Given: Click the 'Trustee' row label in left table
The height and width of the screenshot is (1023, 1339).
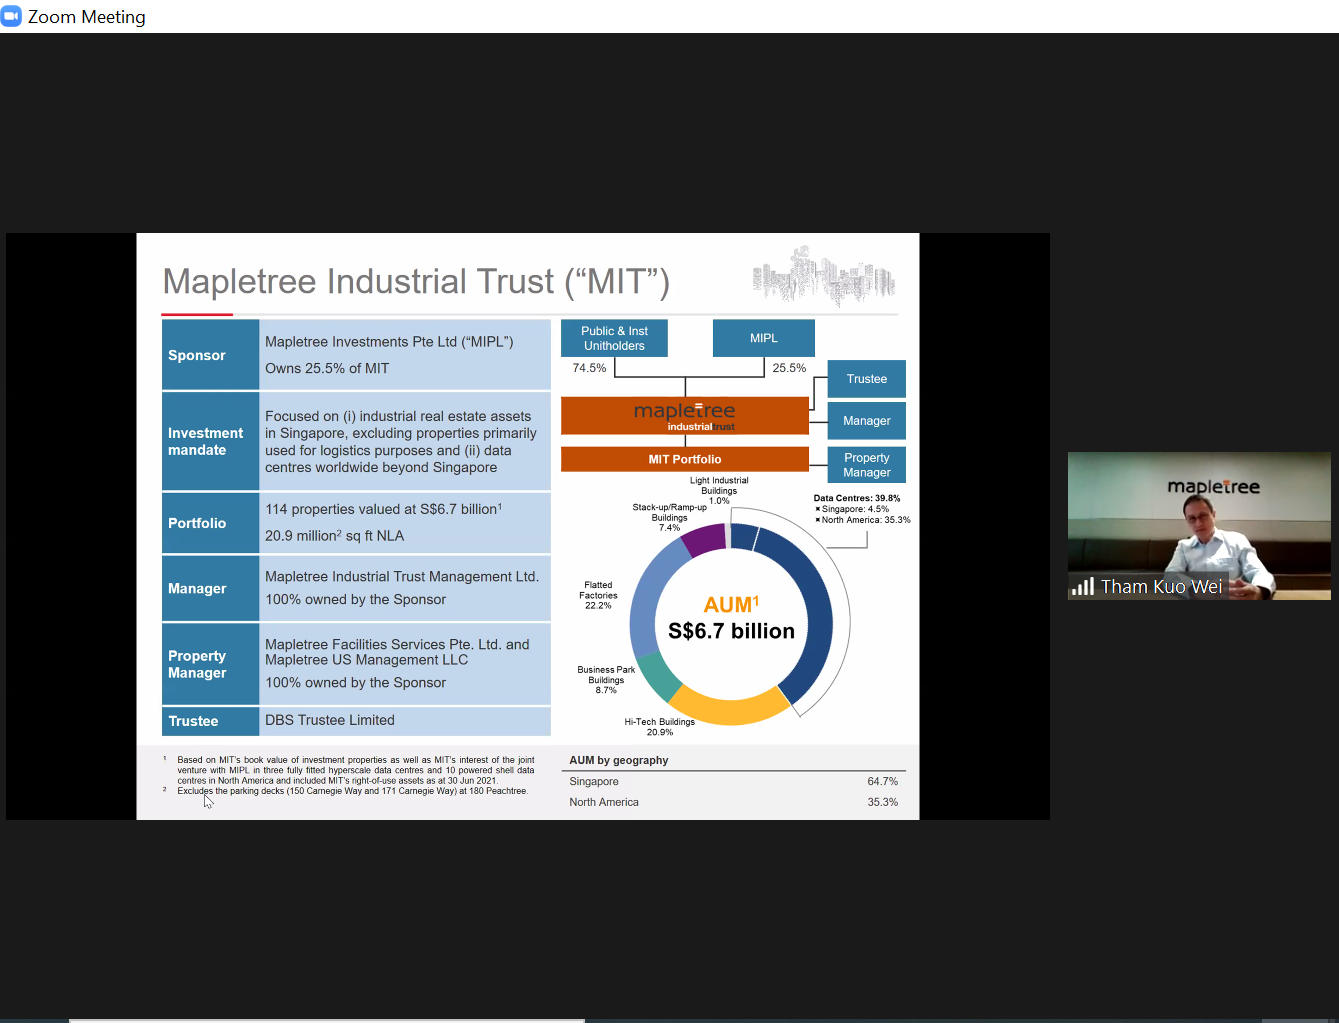Looking at the screenshot, I should coord(210,721).
